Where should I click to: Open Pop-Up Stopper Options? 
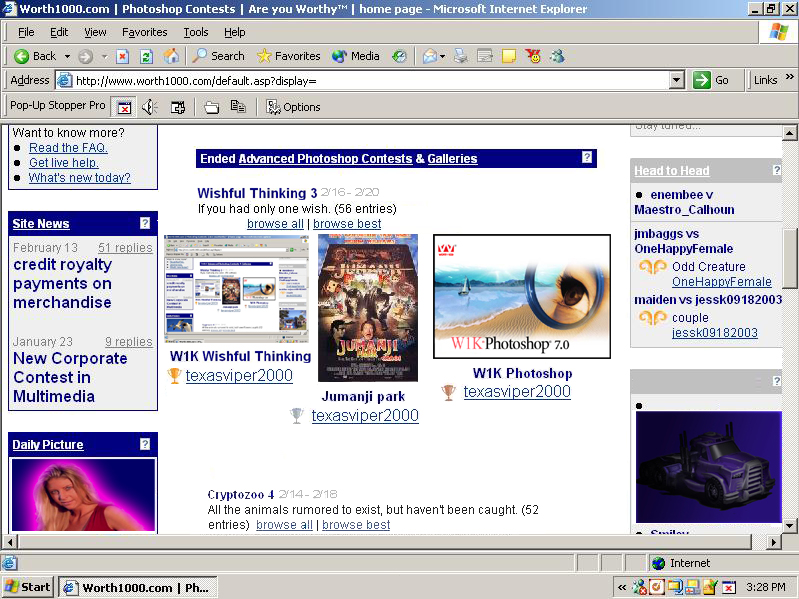(293, 107)
